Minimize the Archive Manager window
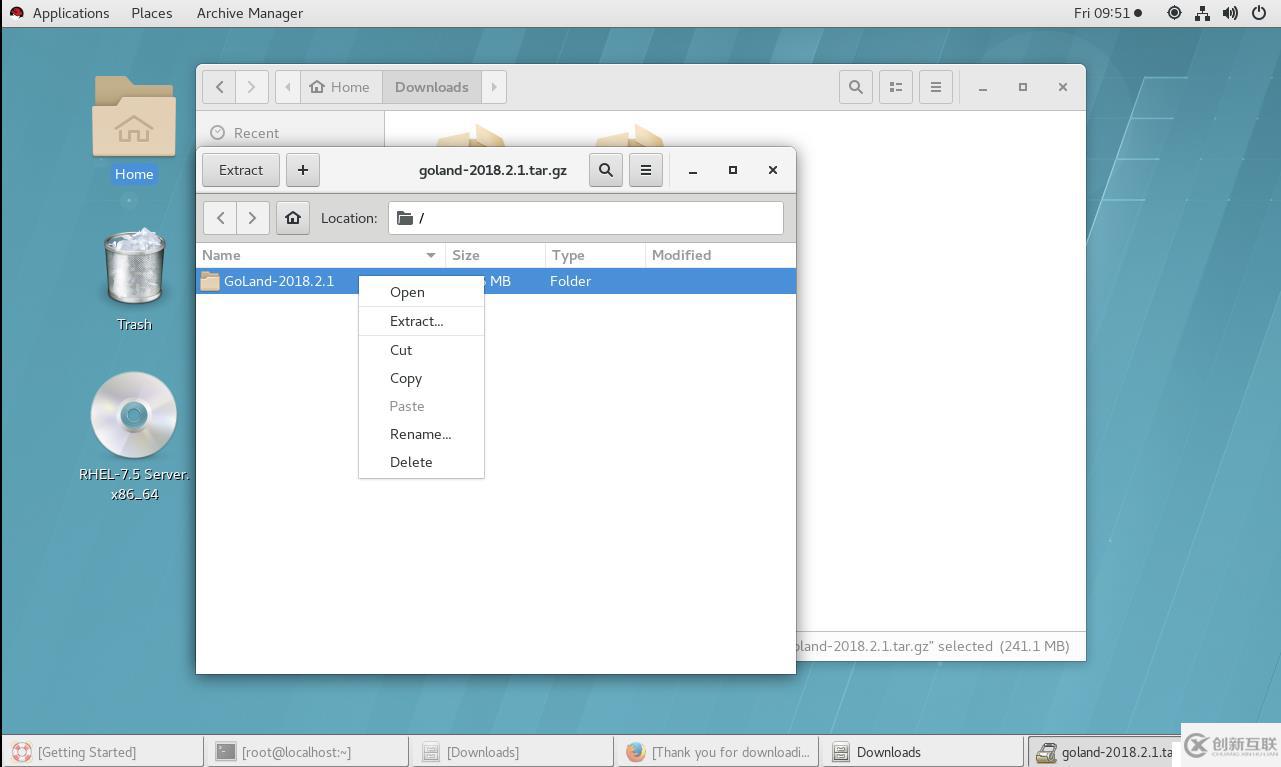This screenshot has height=767, width=1281. (693, 170)
